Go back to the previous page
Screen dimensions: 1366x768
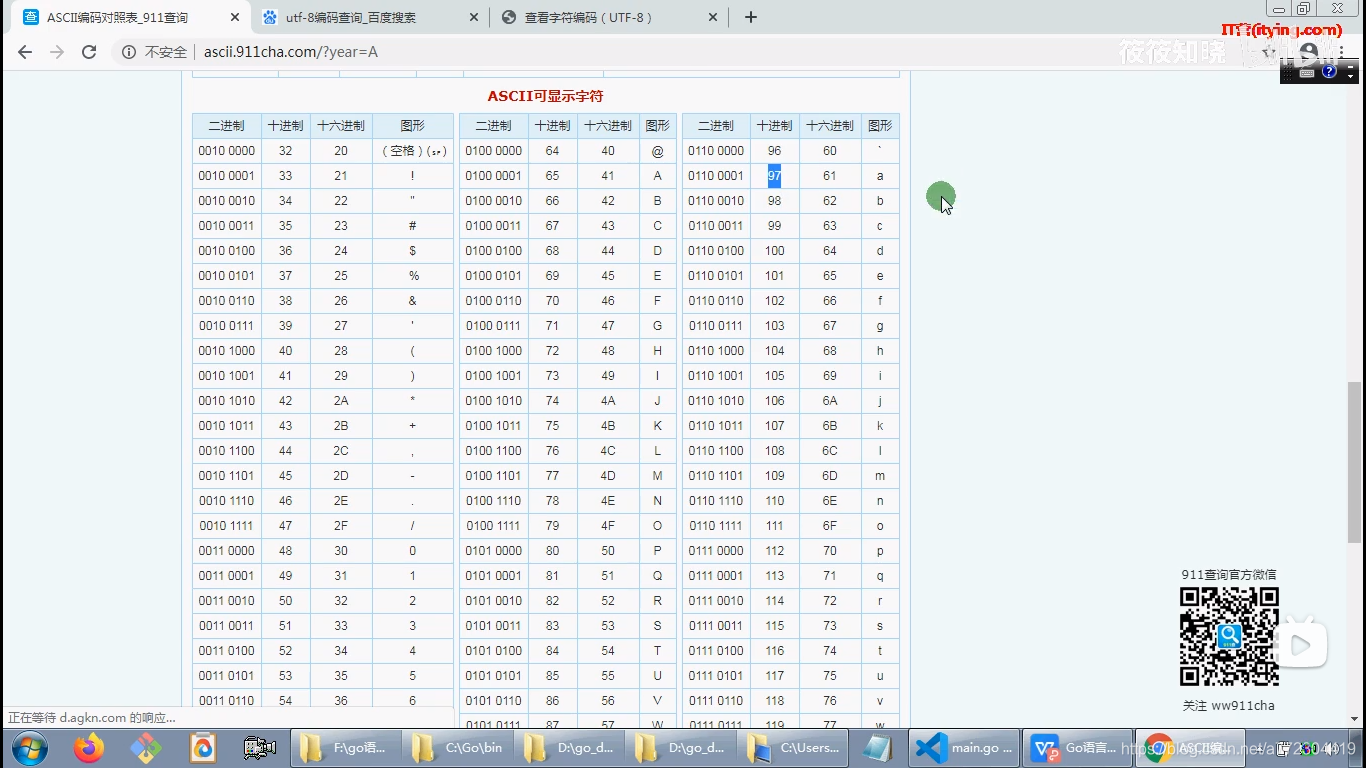click(x=25, y=52)
